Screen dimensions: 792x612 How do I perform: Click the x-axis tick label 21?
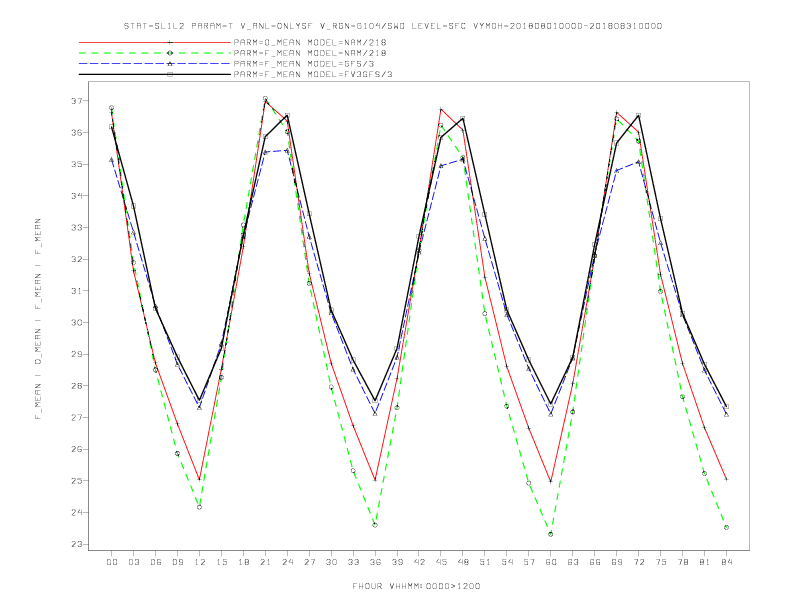coord(265,562)
